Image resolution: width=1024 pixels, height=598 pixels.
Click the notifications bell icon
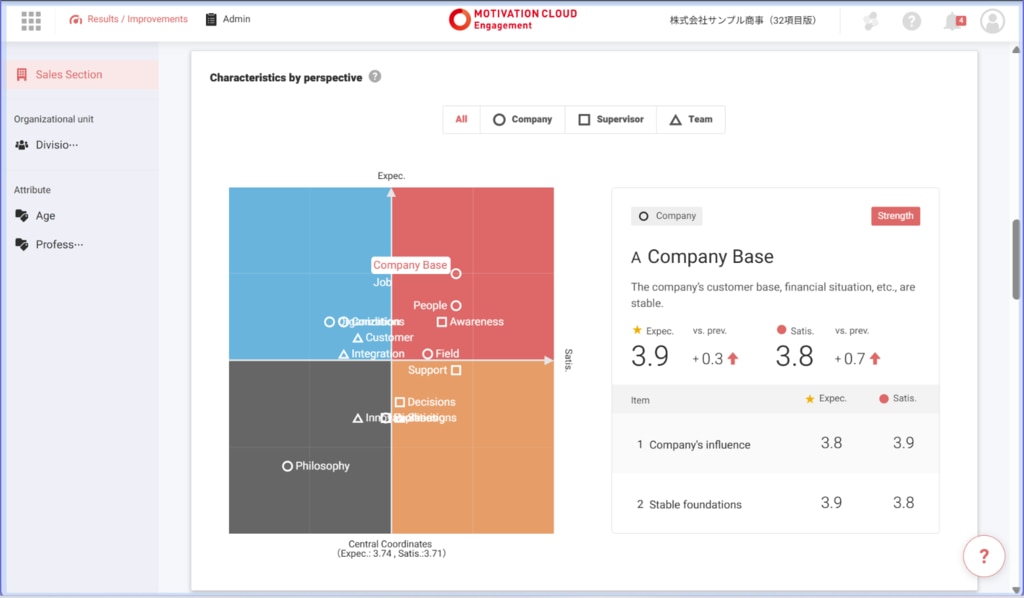[953, 21]
